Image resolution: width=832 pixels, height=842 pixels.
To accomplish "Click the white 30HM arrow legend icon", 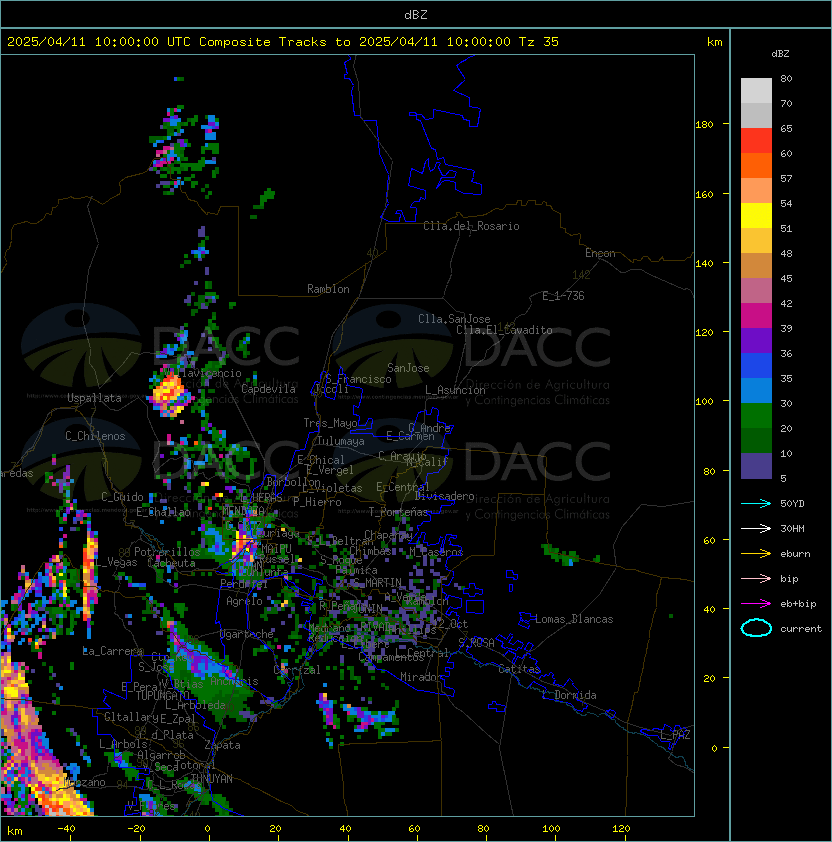I will point(756,528).
